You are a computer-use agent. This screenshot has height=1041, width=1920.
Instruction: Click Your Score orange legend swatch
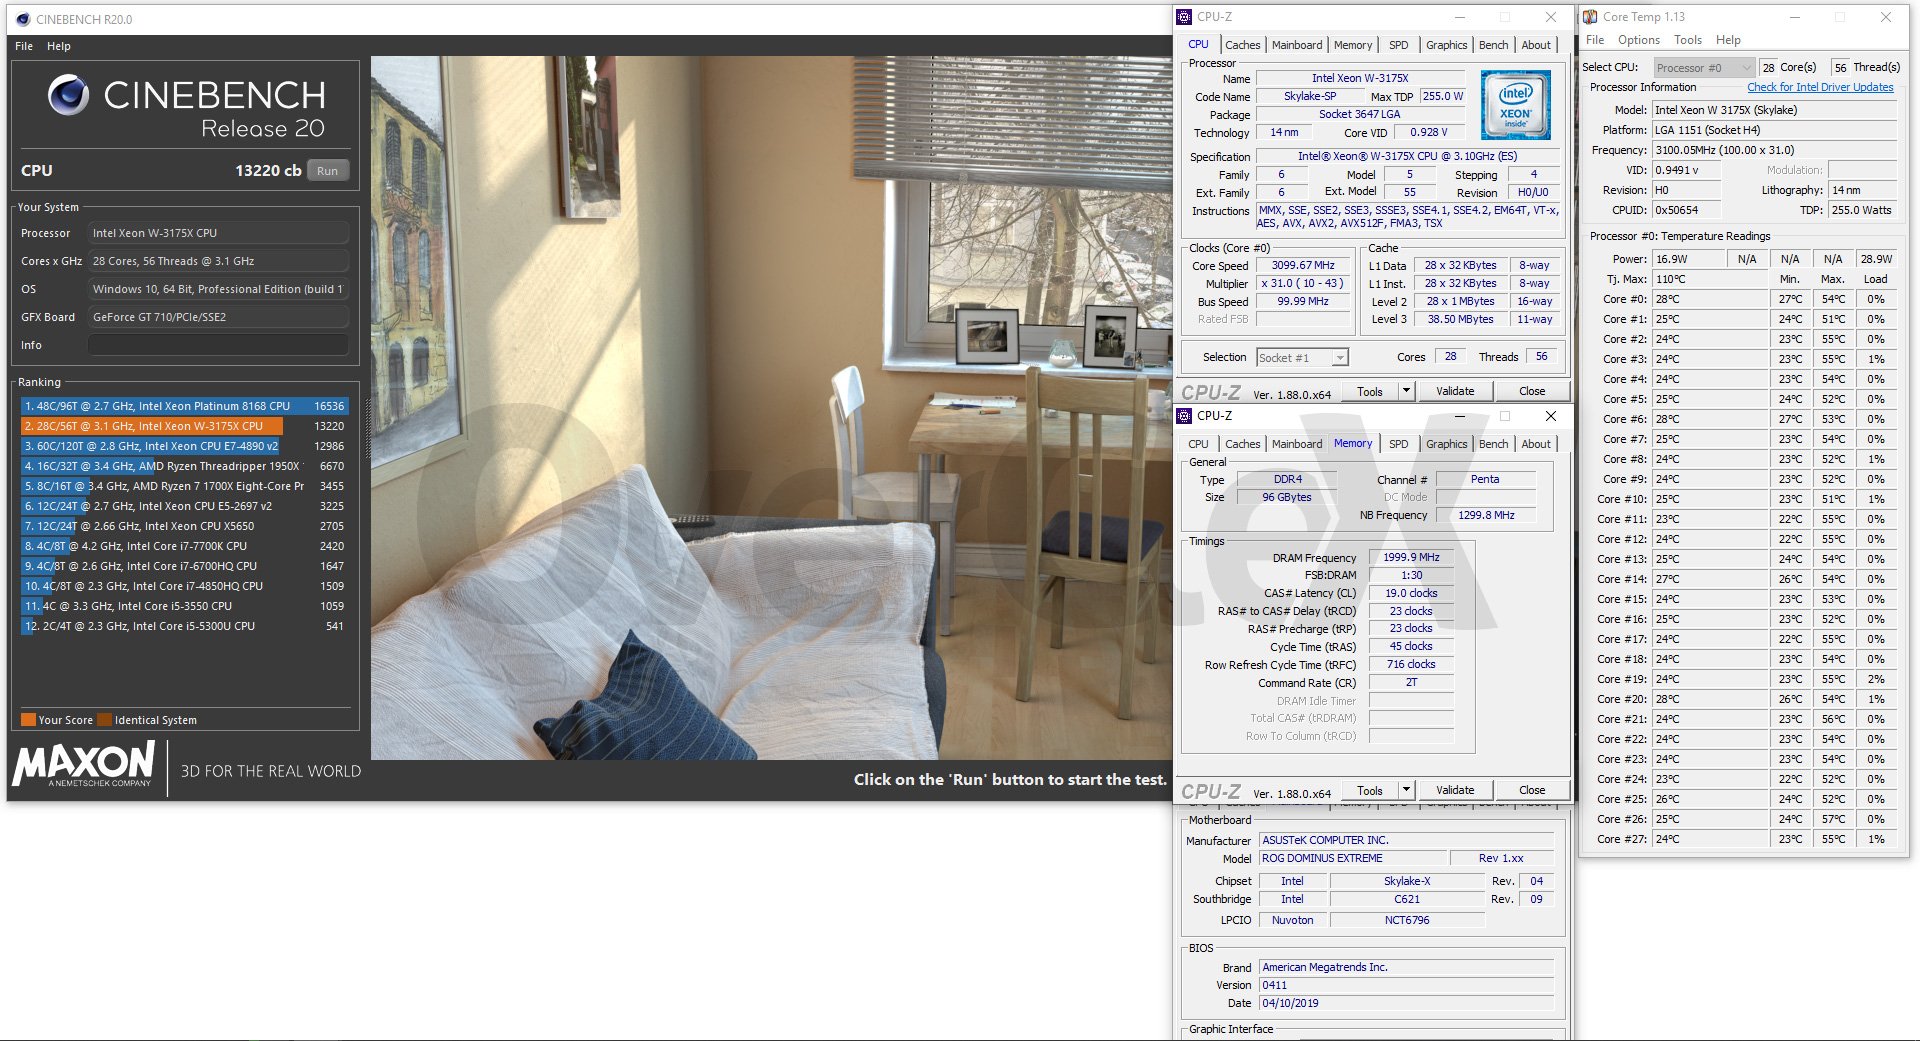click(x=28, y=720)
